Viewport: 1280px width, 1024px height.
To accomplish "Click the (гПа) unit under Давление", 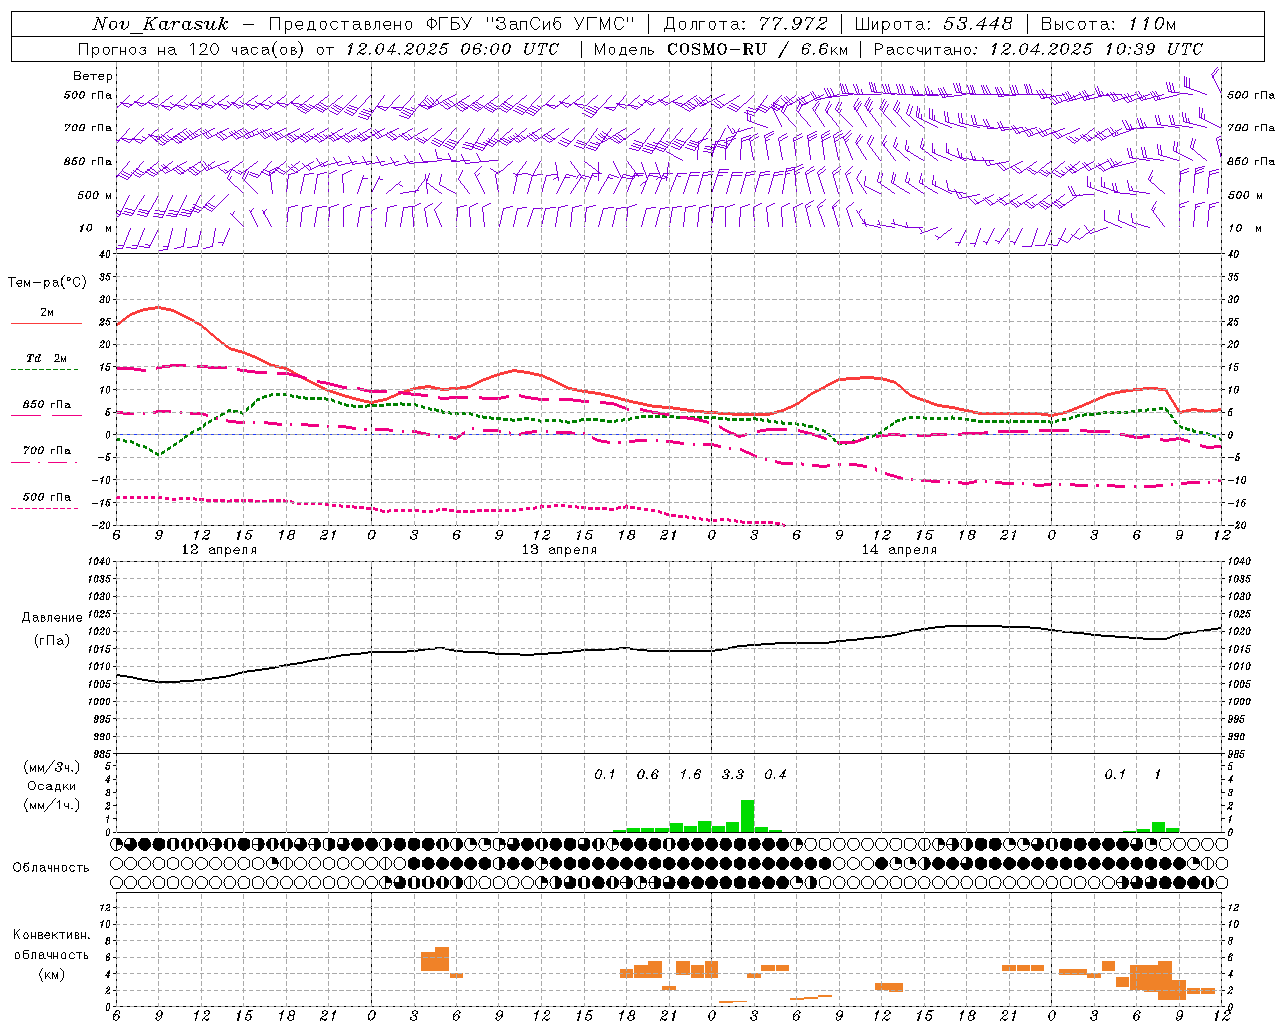I will click(x=52, y=641).
